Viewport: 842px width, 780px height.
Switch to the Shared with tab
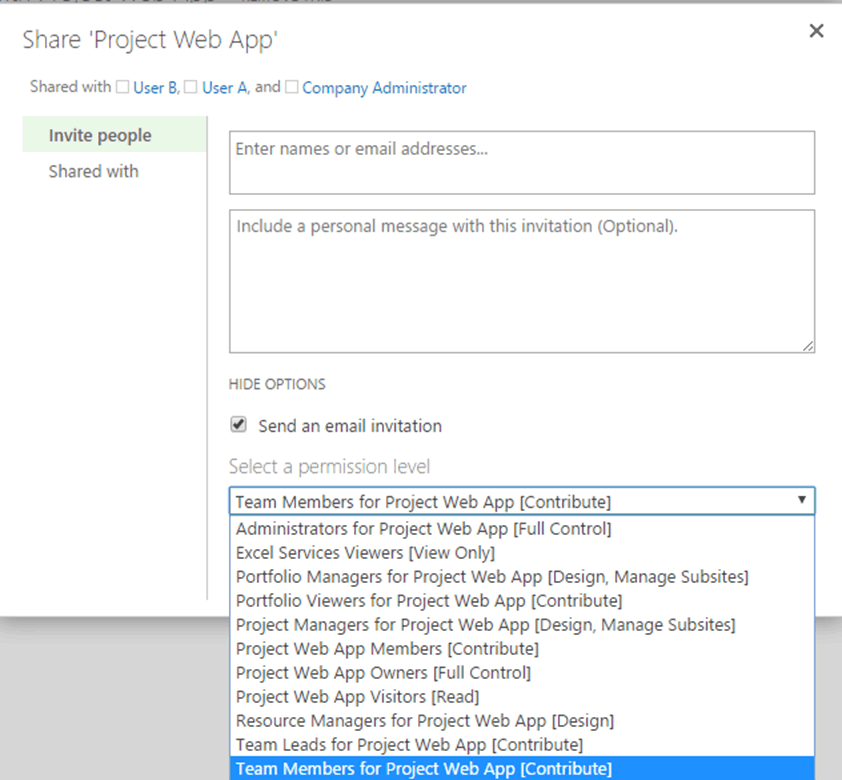coord(93,171)
